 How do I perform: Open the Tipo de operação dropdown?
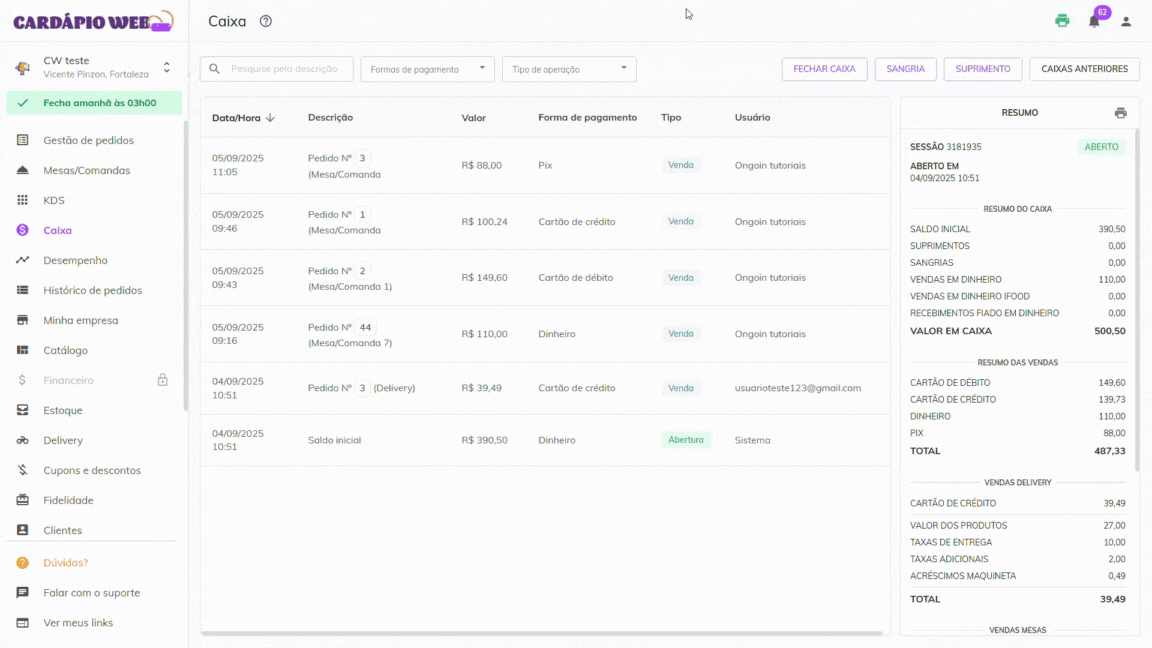569,69
